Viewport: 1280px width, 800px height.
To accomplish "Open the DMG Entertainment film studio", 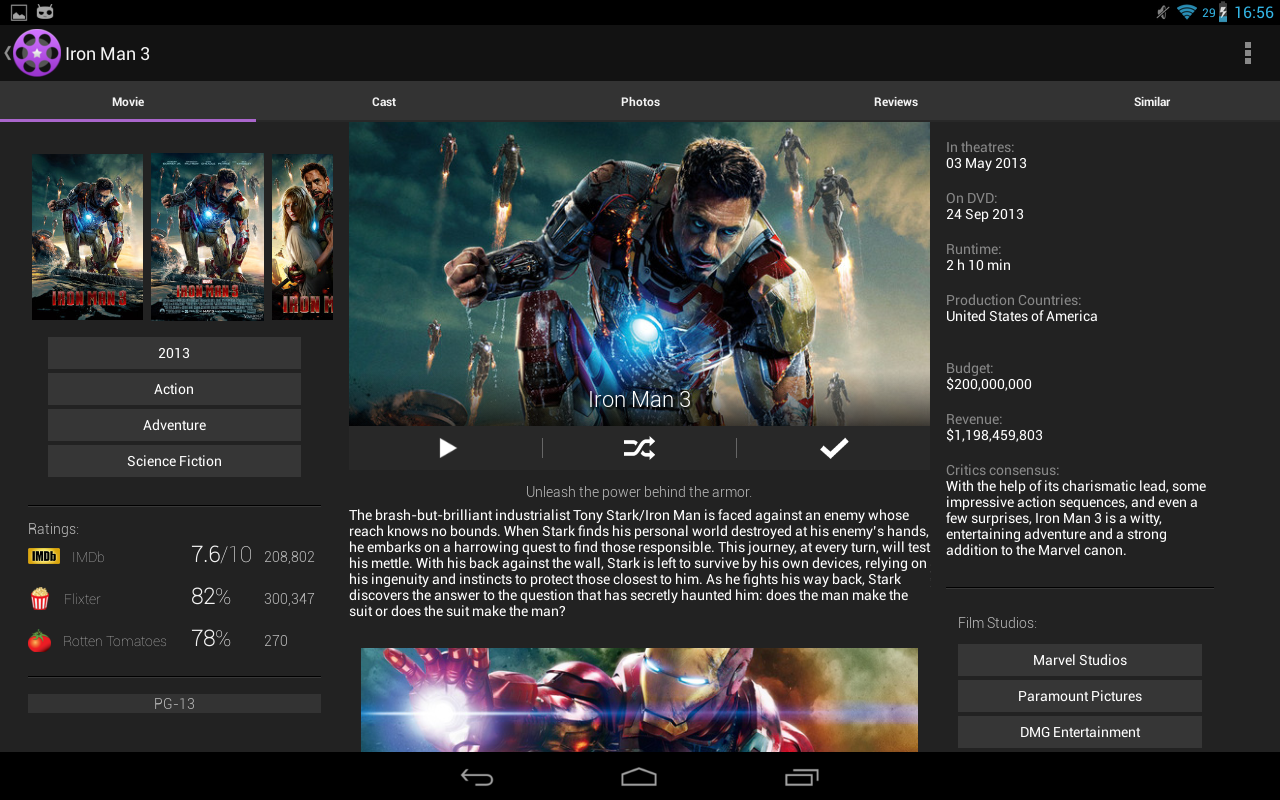I will [x=1080, y=732].
